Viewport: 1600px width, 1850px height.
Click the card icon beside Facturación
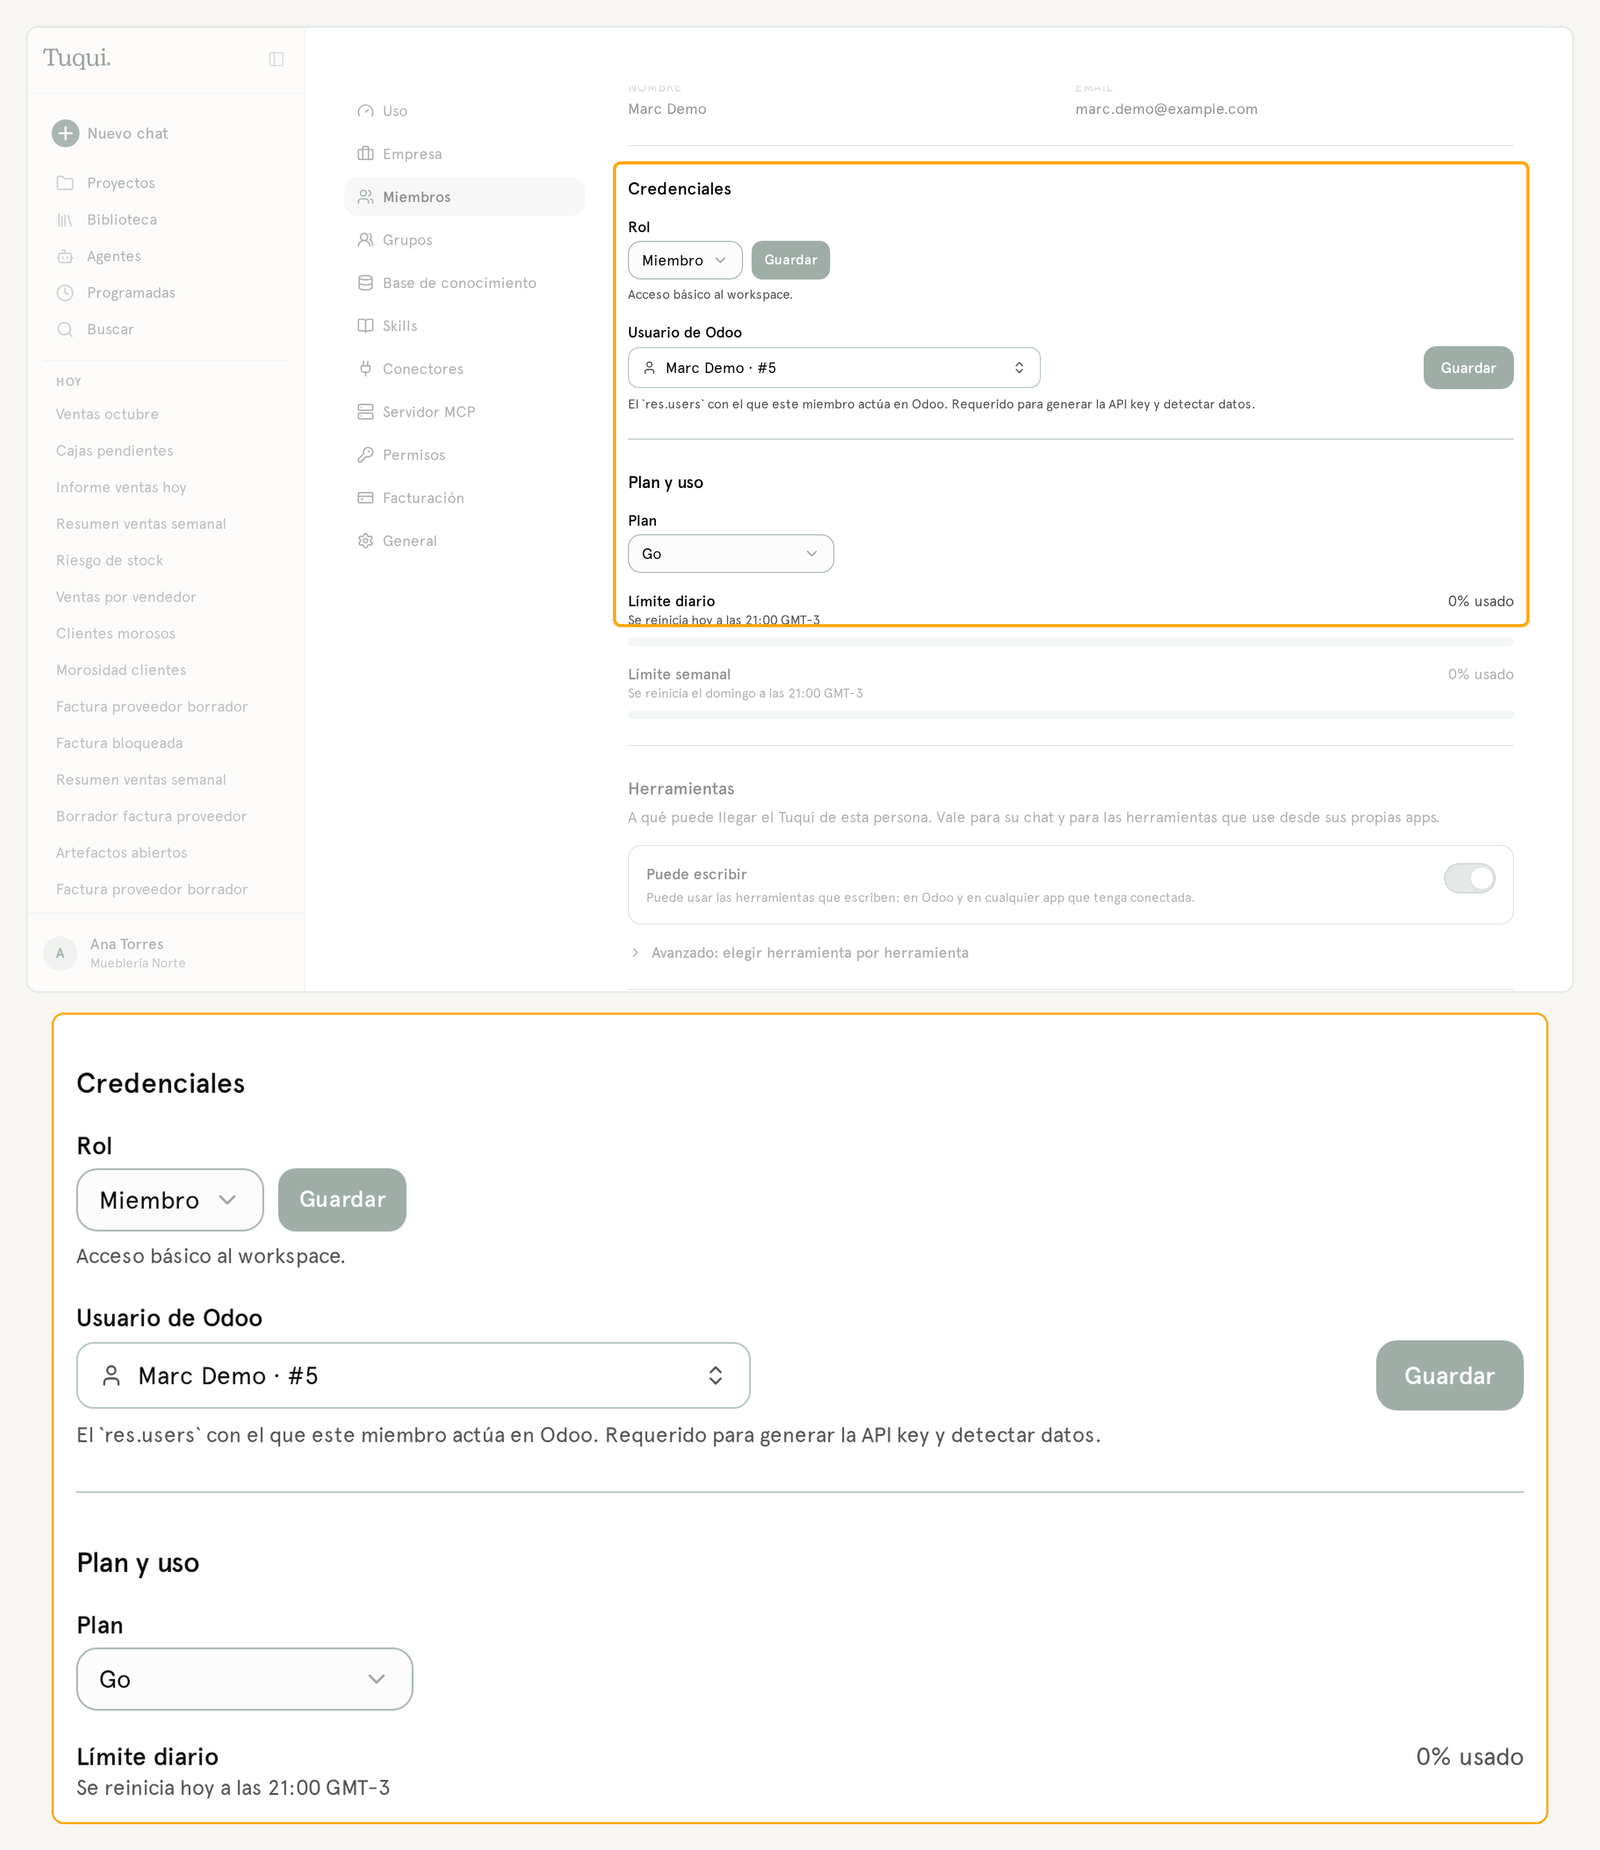tap(365, 498)
